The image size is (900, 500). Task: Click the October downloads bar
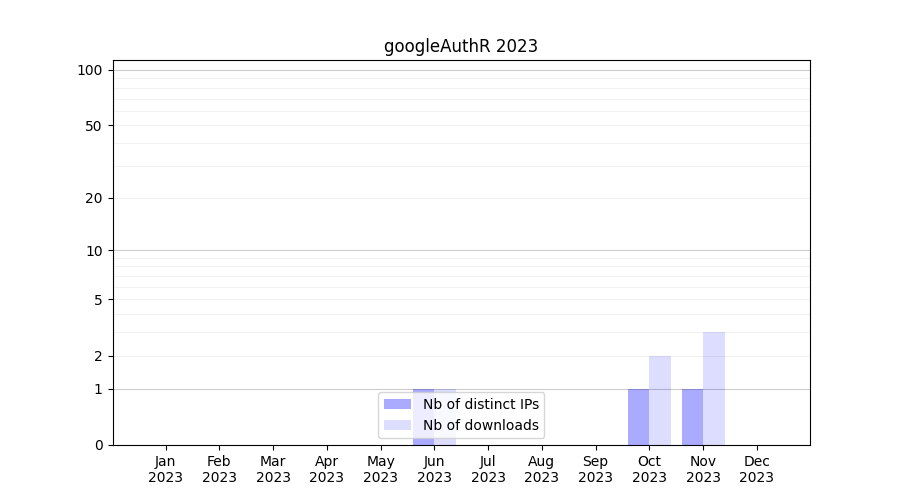[660, 401]
